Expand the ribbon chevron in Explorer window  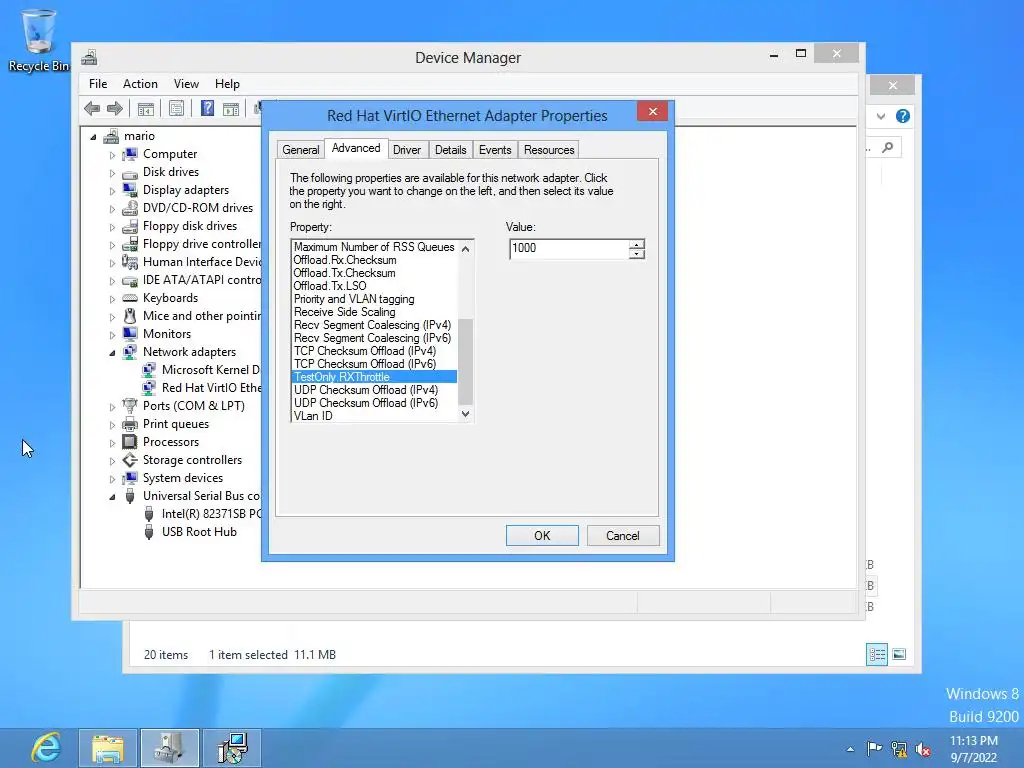[881, 116]
